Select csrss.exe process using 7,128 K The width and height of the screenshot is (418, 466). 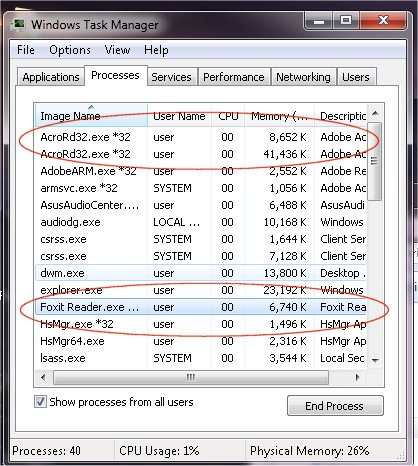pyautogui.click(x=201, y=256)
